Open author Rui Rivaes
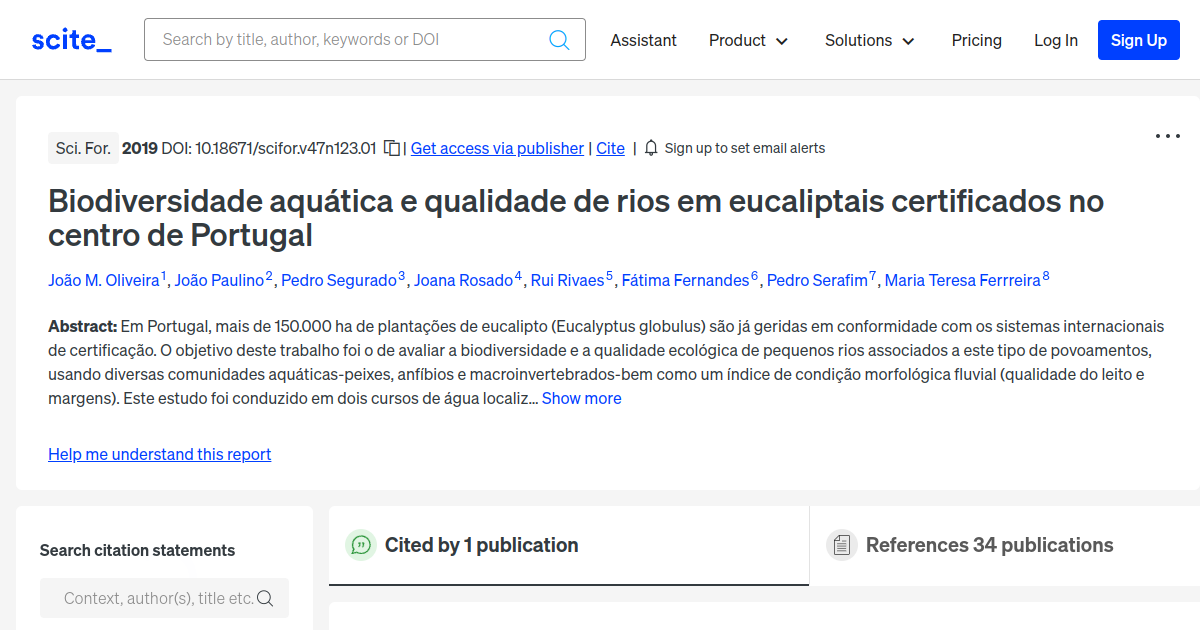Screen dimensions: 1200x630 point(568,280)
